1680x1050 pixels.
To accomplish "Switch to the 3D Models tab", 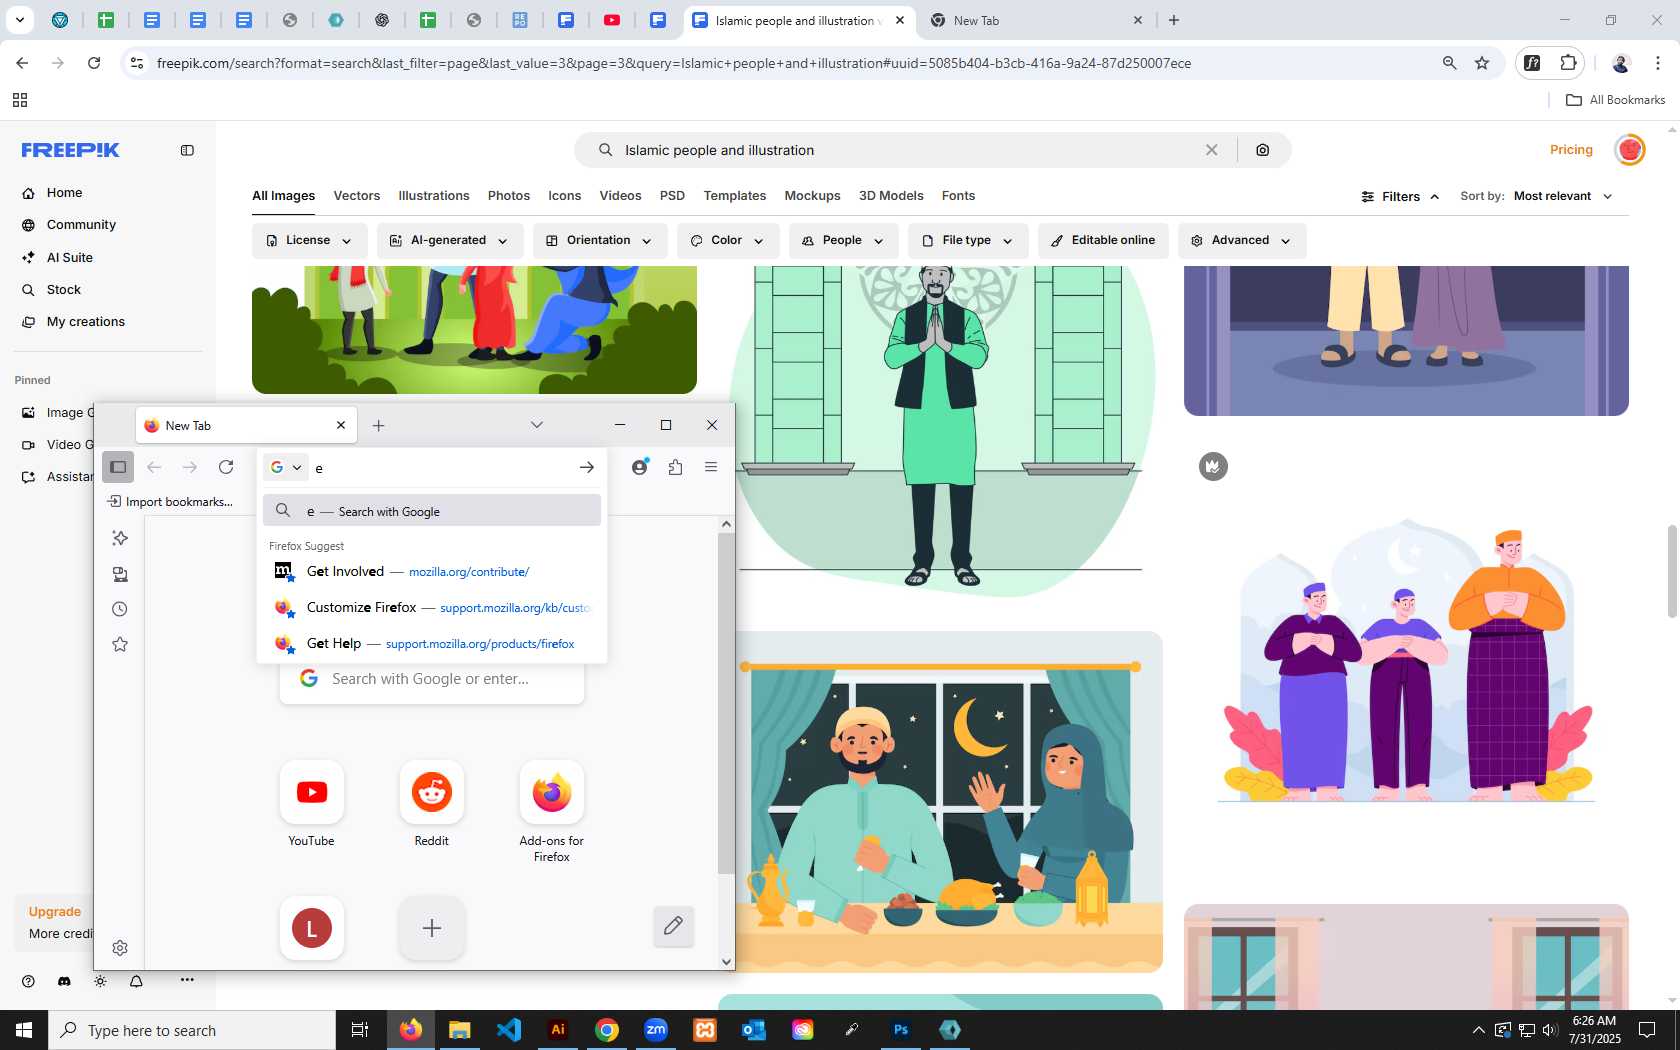I will tap(891, 196).
